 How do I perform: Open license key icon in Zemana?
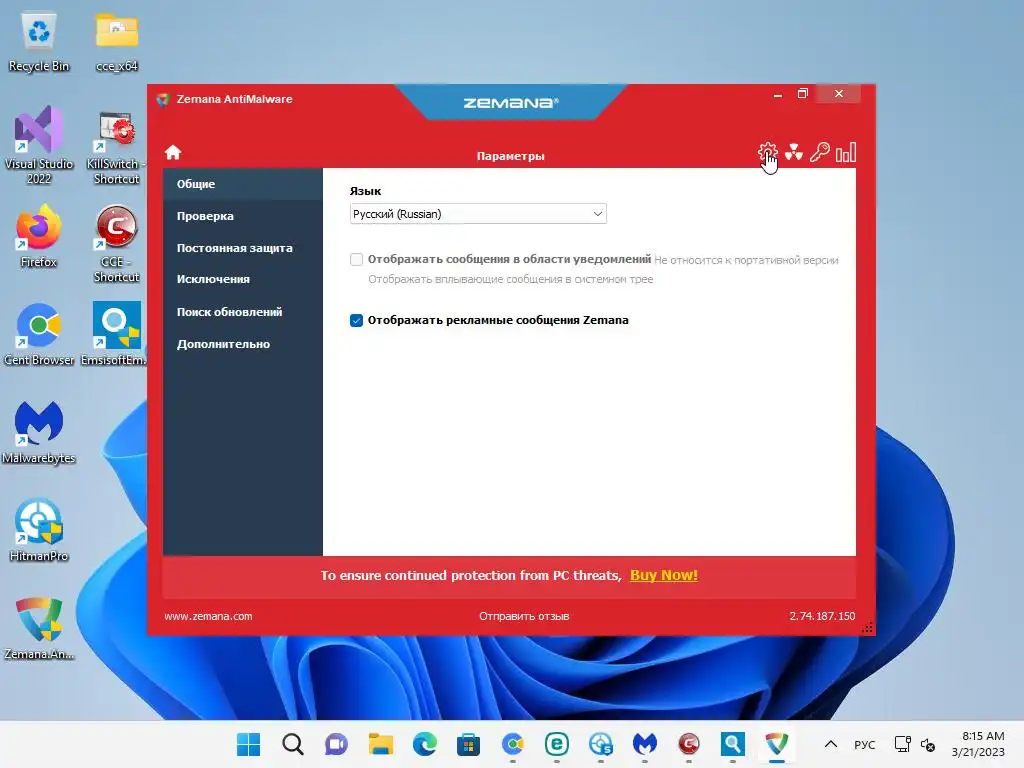pyautogui.click(x=820, y=153)
